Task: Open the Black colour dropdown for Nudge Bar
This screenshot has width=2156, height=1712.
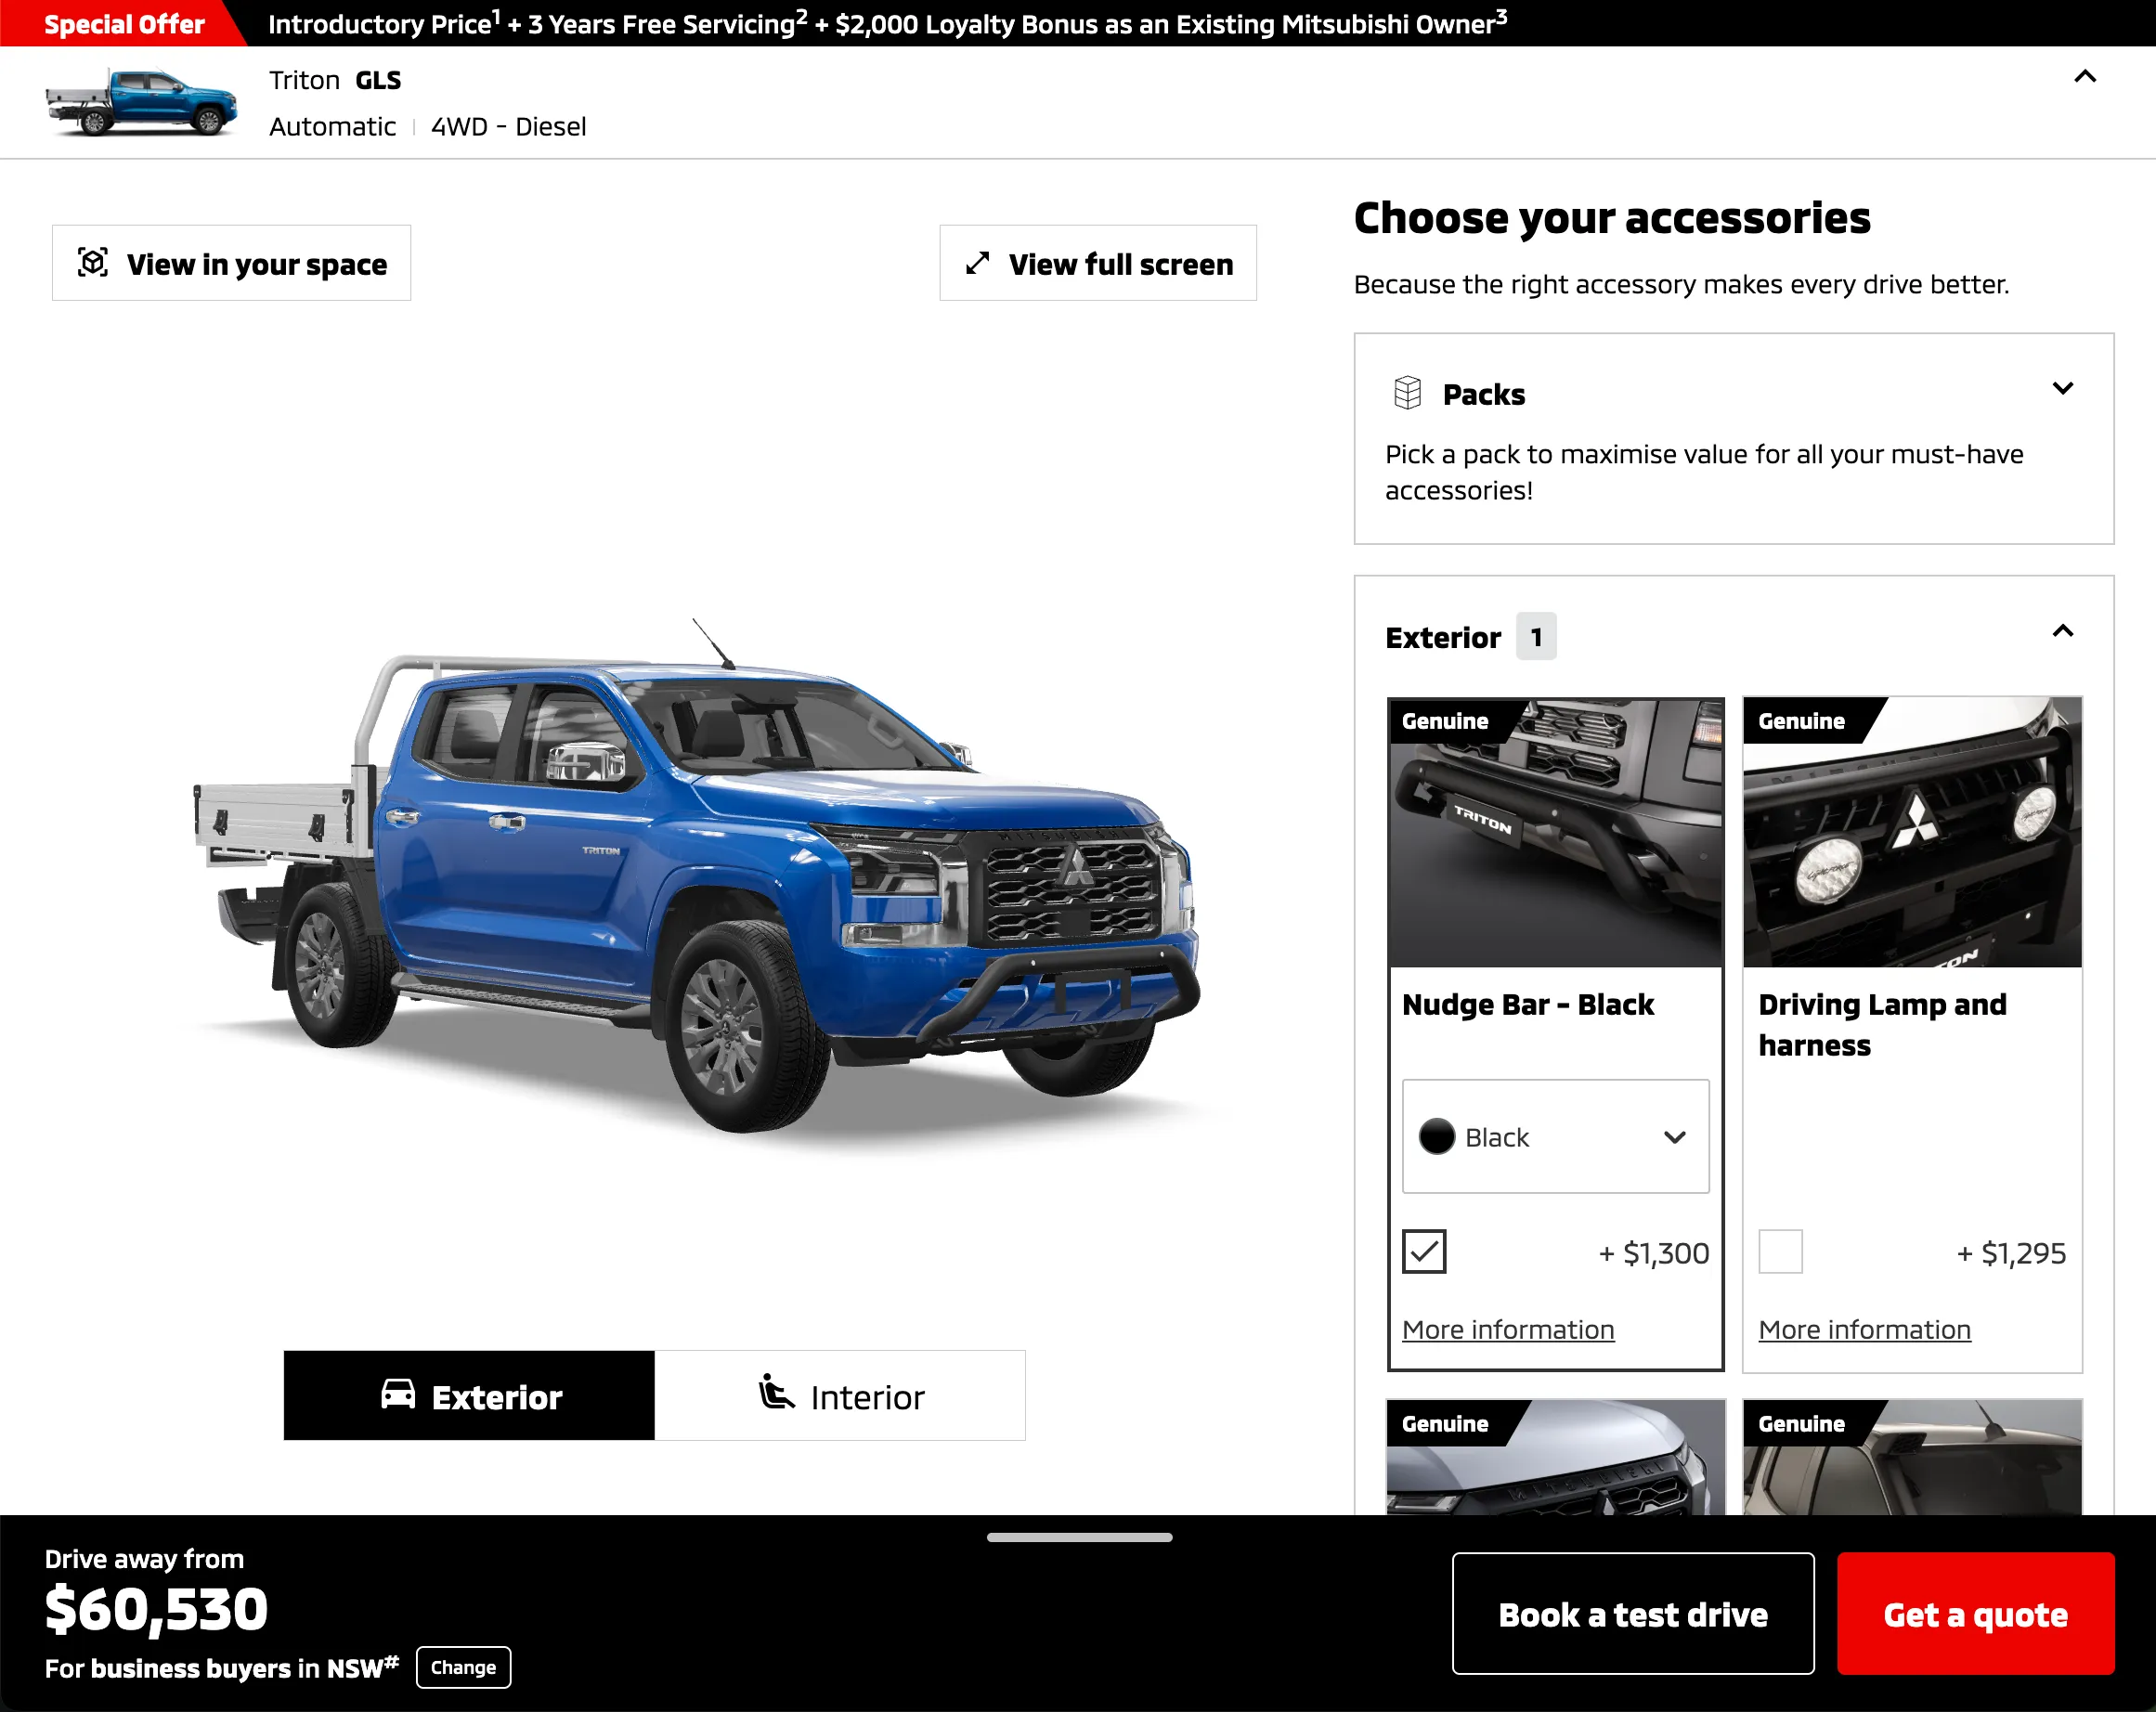Action: click(x=1555, y=1136)
